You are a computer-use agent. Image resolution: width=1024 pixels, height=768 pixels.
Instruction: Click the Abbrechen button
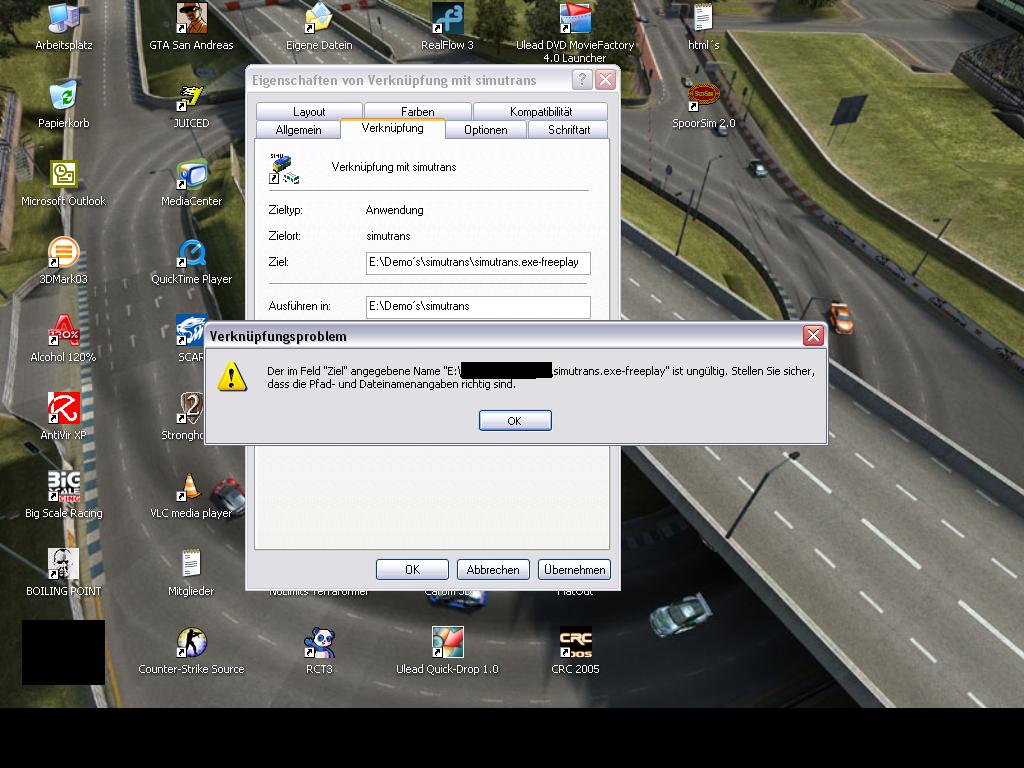[x=493, y=569]
